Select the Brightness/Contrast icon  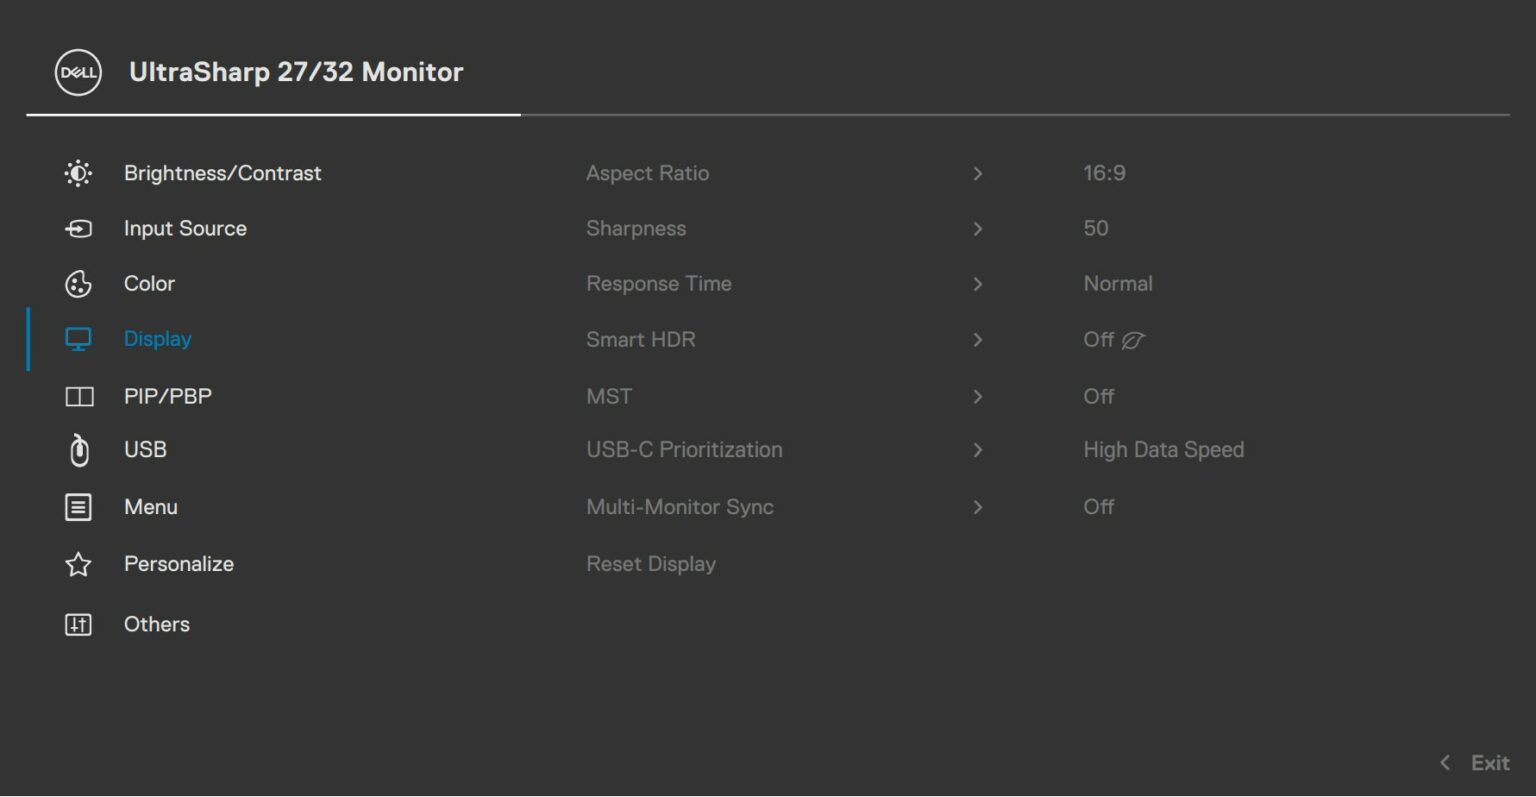click(x=78, y=173)
